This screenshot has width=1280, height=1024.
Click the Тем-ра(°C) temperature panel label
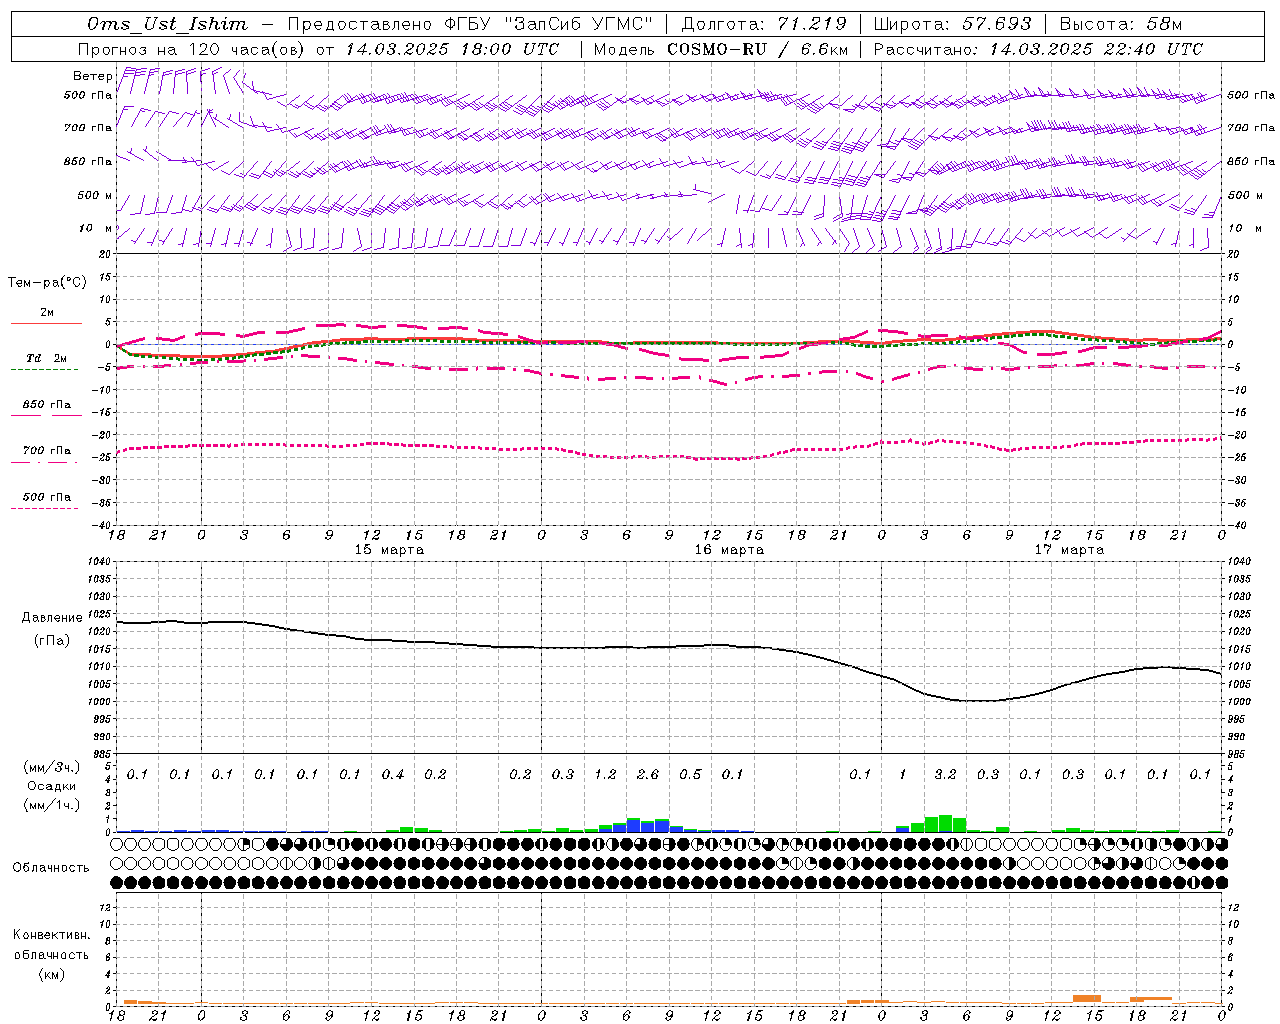[x=47, y=283]
